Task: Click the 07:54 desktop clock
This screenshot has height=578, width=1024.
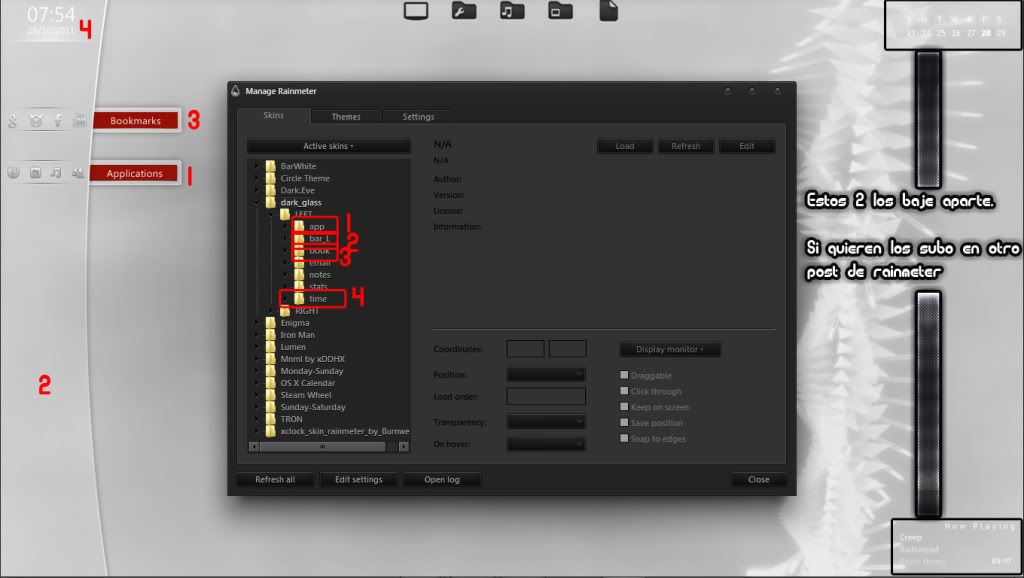Action: (51, 14)
